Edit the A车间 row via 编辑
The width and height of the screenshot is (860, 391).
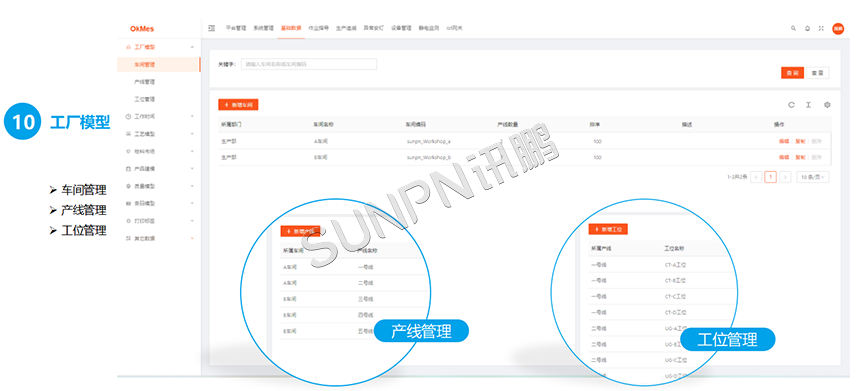point(784,141)
